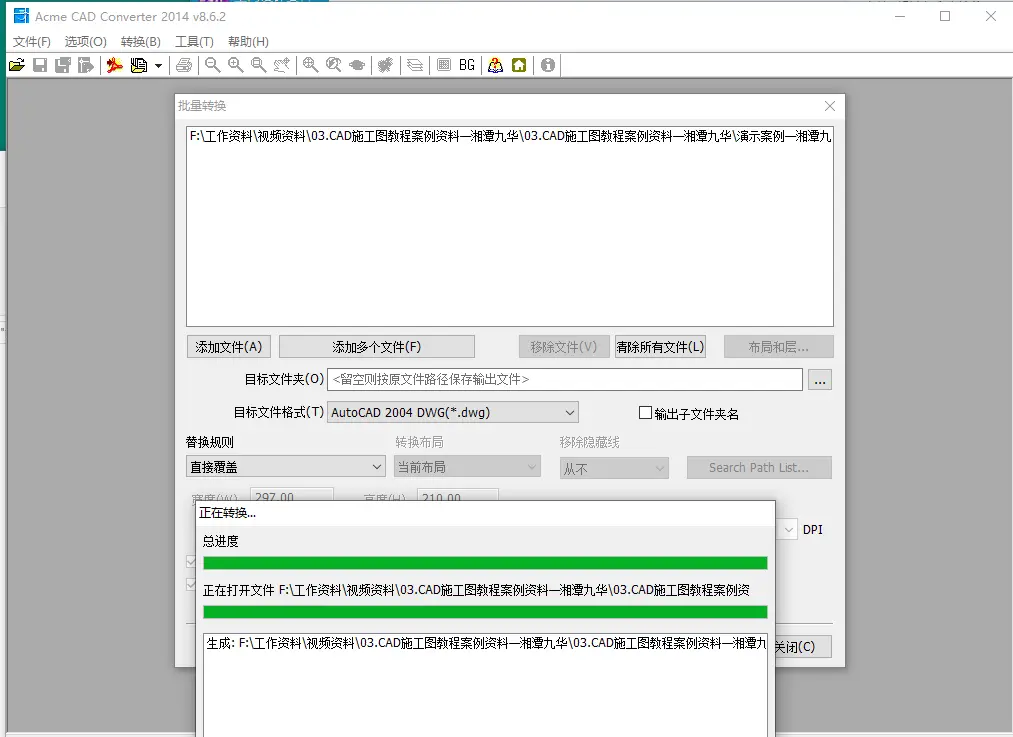Click the Save floppy disk icon
Screen dimensions: 1013x737
pyautogui.click(x=40, y=65)
